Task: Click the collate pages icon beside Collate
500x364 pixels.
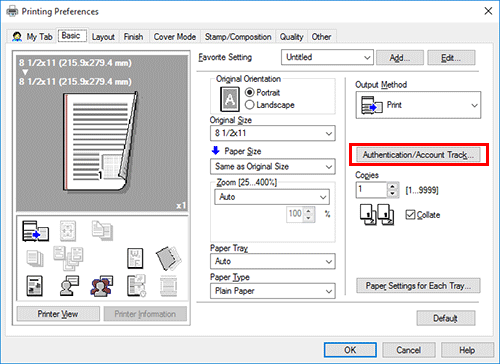Action: (x=377, y=215)
